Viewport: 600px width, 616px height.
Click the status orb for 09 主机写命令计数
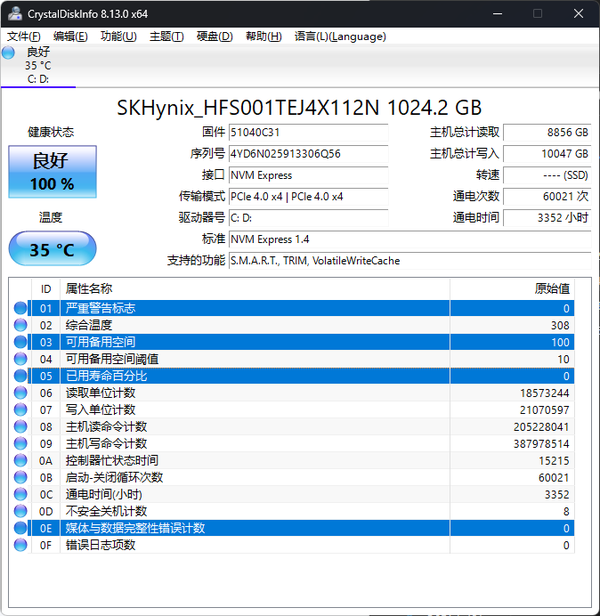pos(20,443)
